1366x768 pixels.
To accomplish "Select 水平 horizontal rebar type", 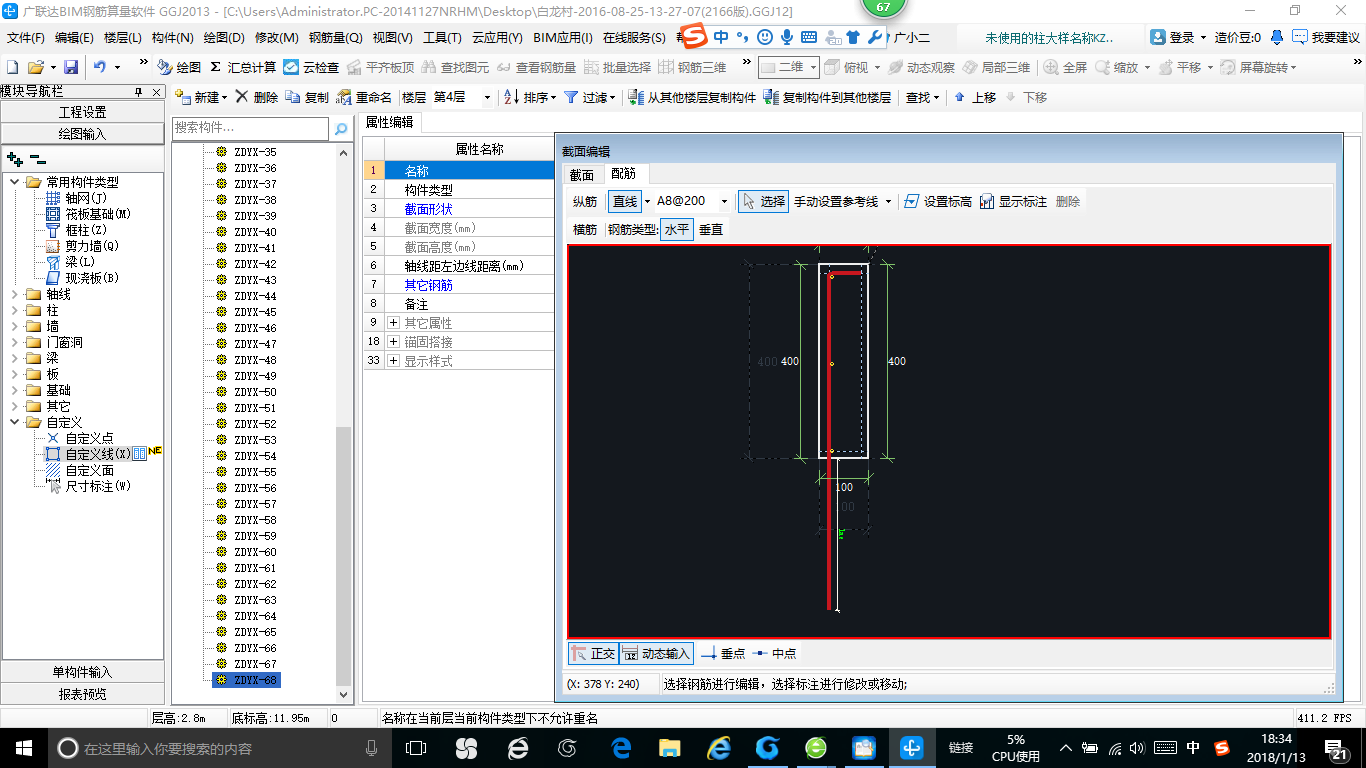I will [x=676, y=229].
